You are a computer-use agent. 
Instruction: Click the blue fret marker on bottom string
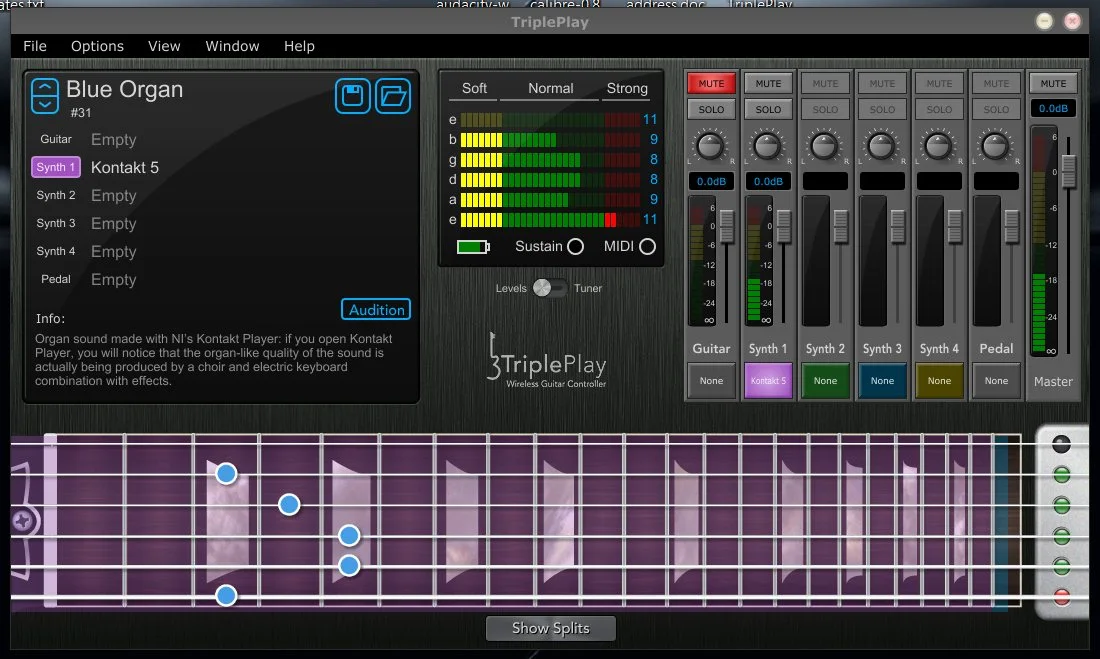(226, 596)
